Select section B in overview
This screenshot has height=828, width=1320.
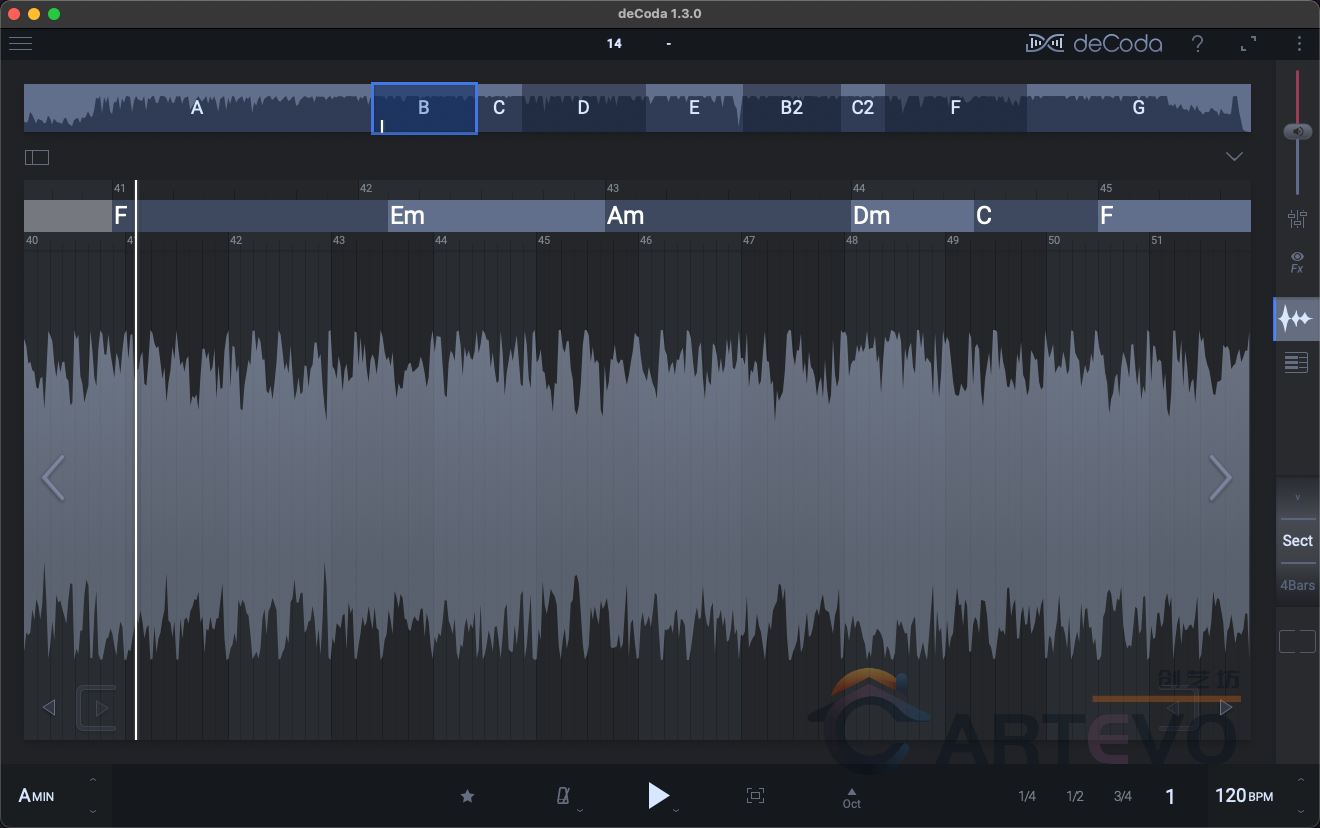pyautogui.click(x=424, y=108)
